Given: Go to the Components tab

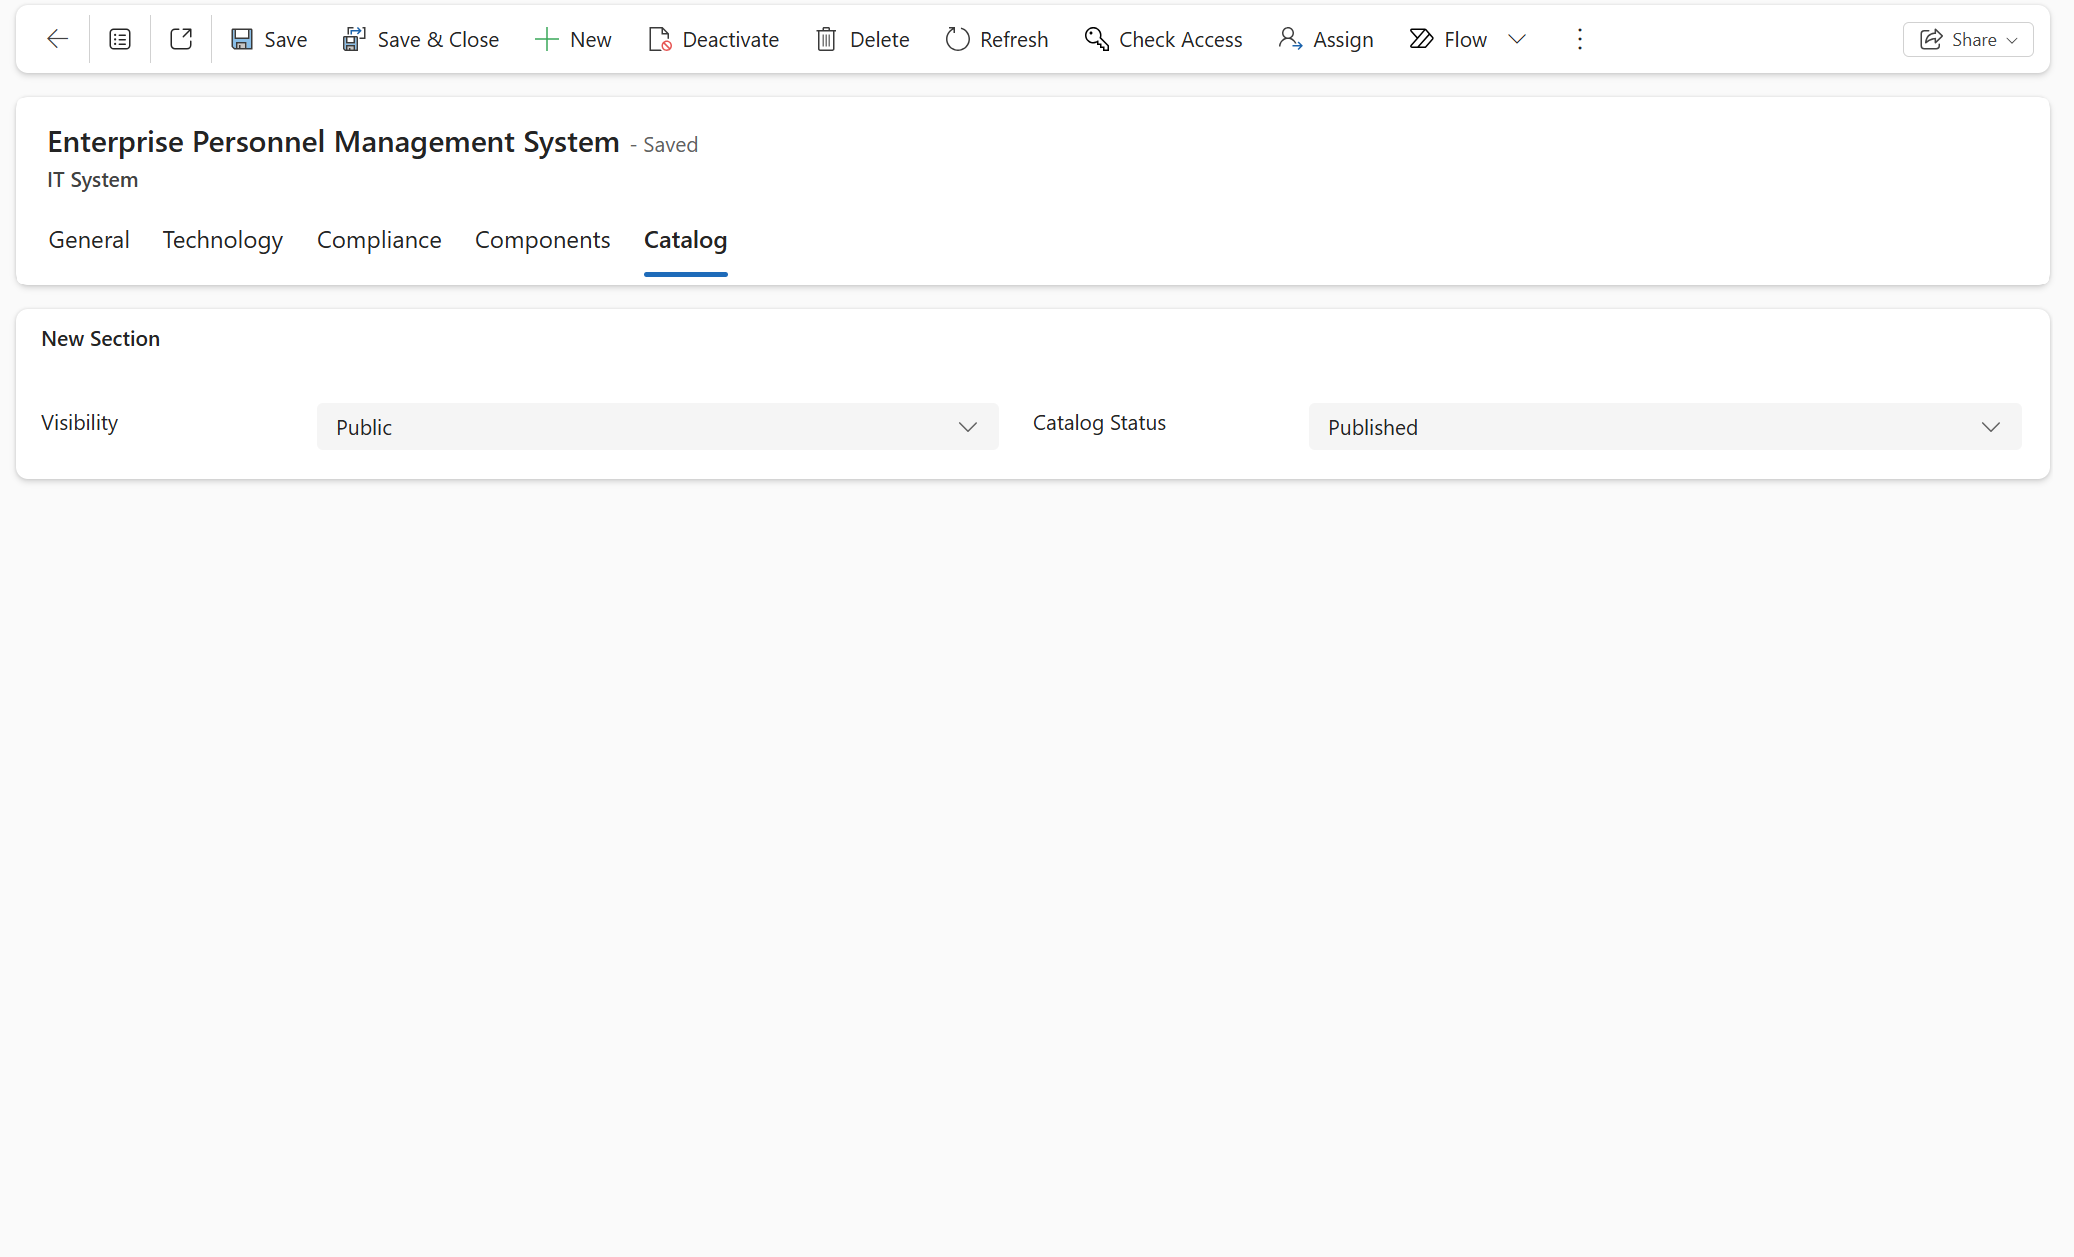Looking at the screenshot, I should pyautogui.click(x=542, y=240).
